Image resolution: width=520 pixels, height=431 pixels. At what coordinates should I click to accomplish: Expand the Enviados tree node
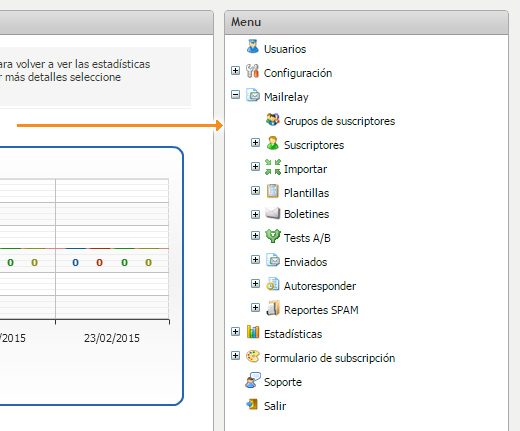coord(255,260)
